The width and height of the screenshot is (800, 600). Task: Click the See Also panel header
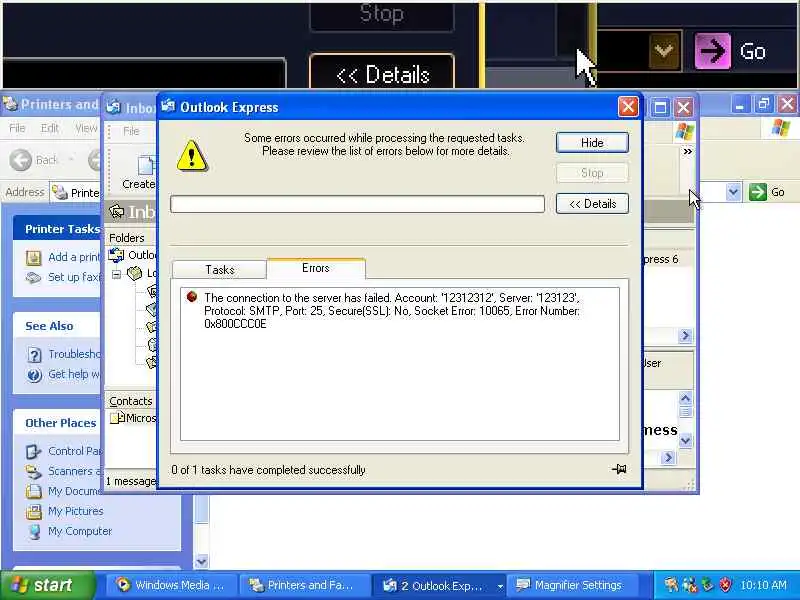tap(57, 326)
